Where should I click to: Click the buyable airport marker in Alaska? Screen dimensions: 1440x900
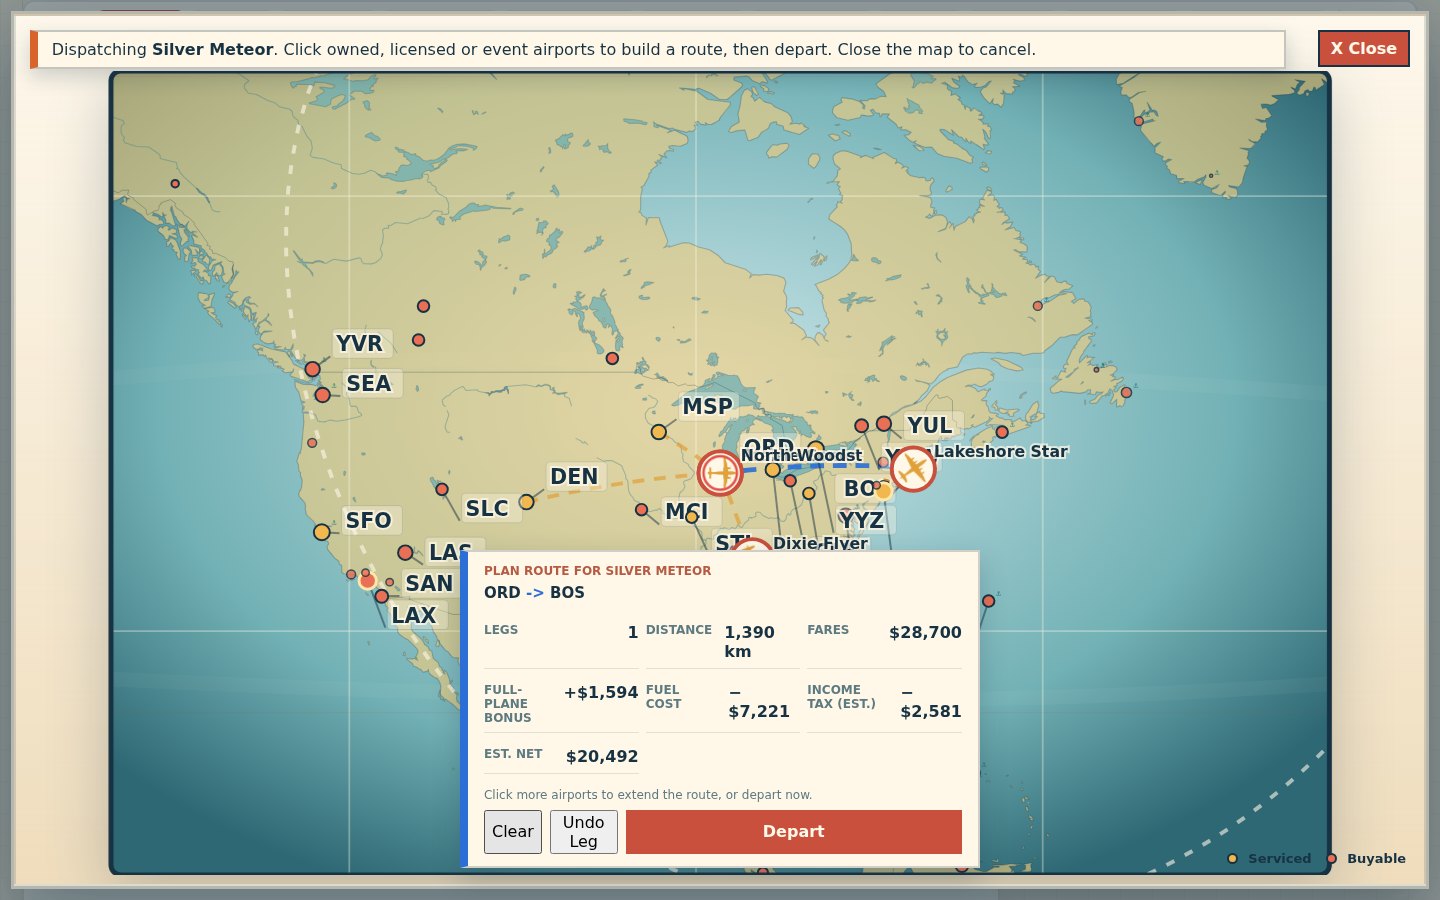point(175,184)
